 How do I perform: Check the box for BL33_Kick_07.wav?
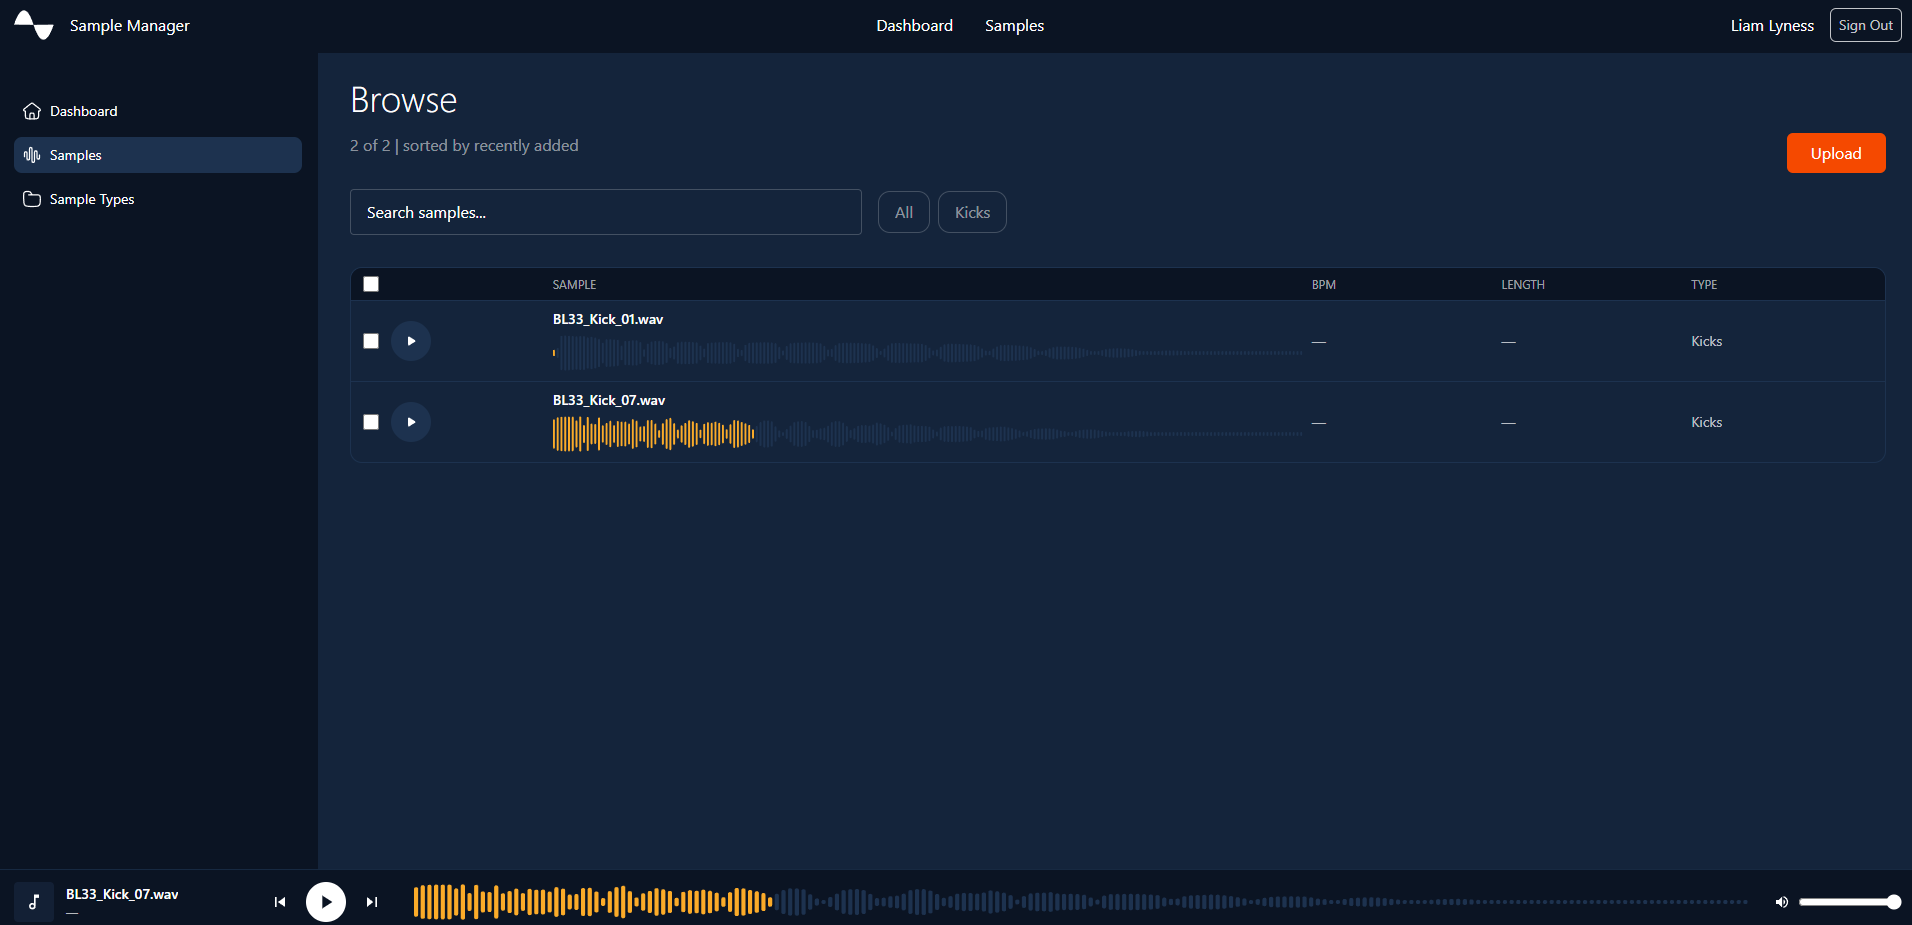click(371, 422)
